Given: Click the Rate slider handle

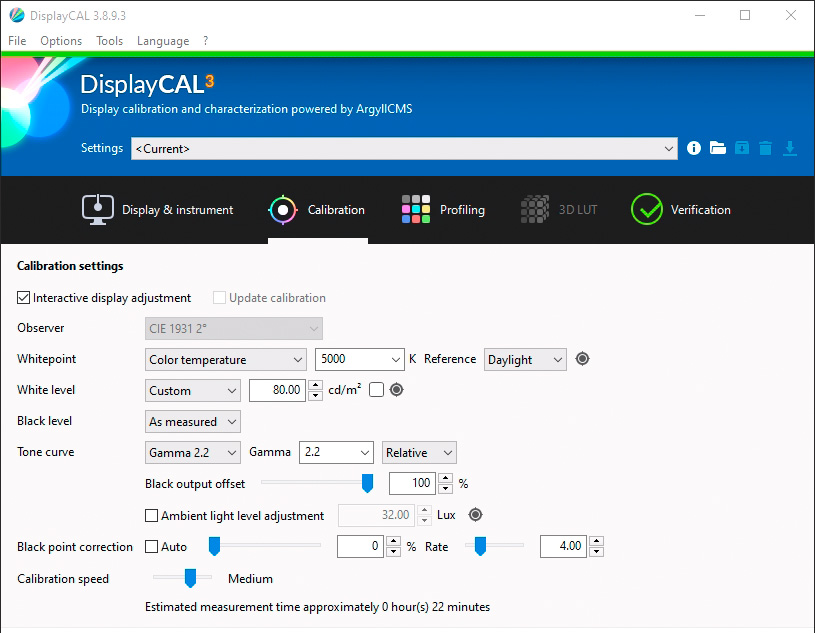Looking at the screenshot, I should [x=481, y=546].
